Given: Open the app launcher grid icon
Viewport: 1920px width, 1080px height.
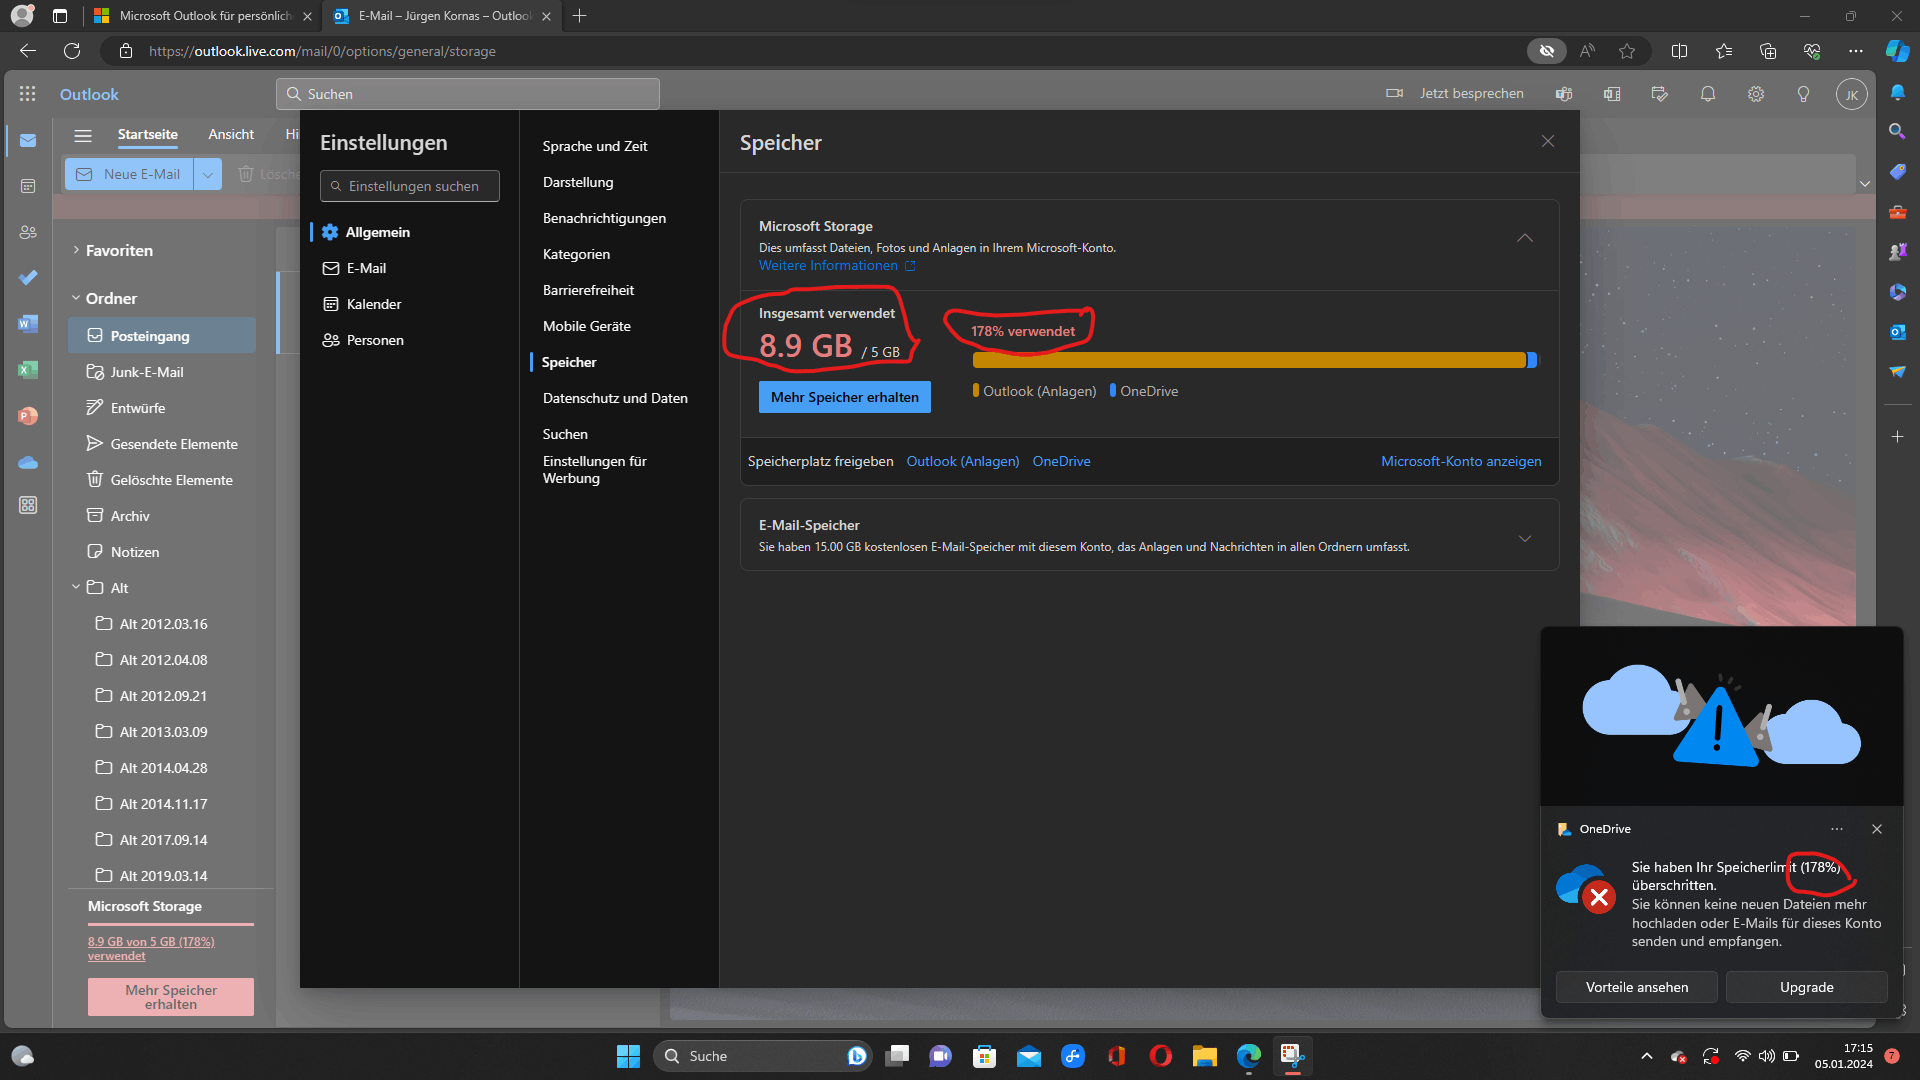Looking at the screenshot, I should [x=28, y=94].
